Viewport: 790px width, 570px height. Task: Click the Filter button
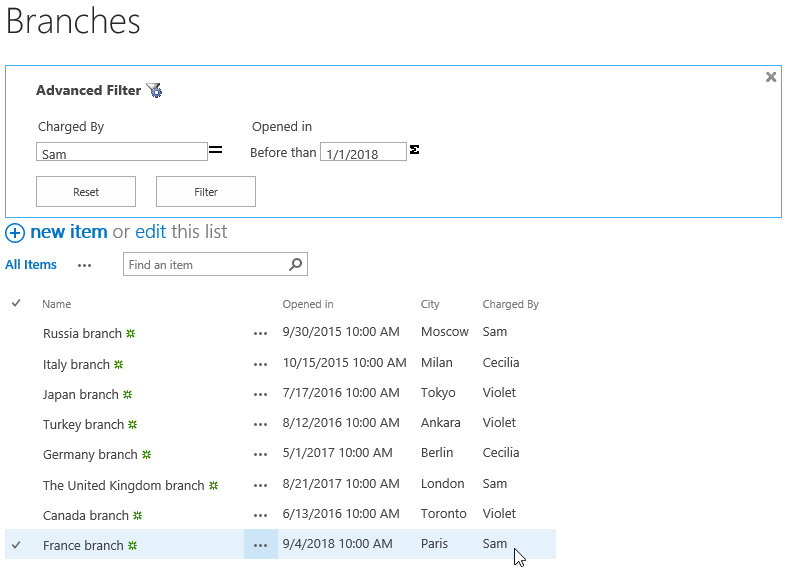pos(206,192)
